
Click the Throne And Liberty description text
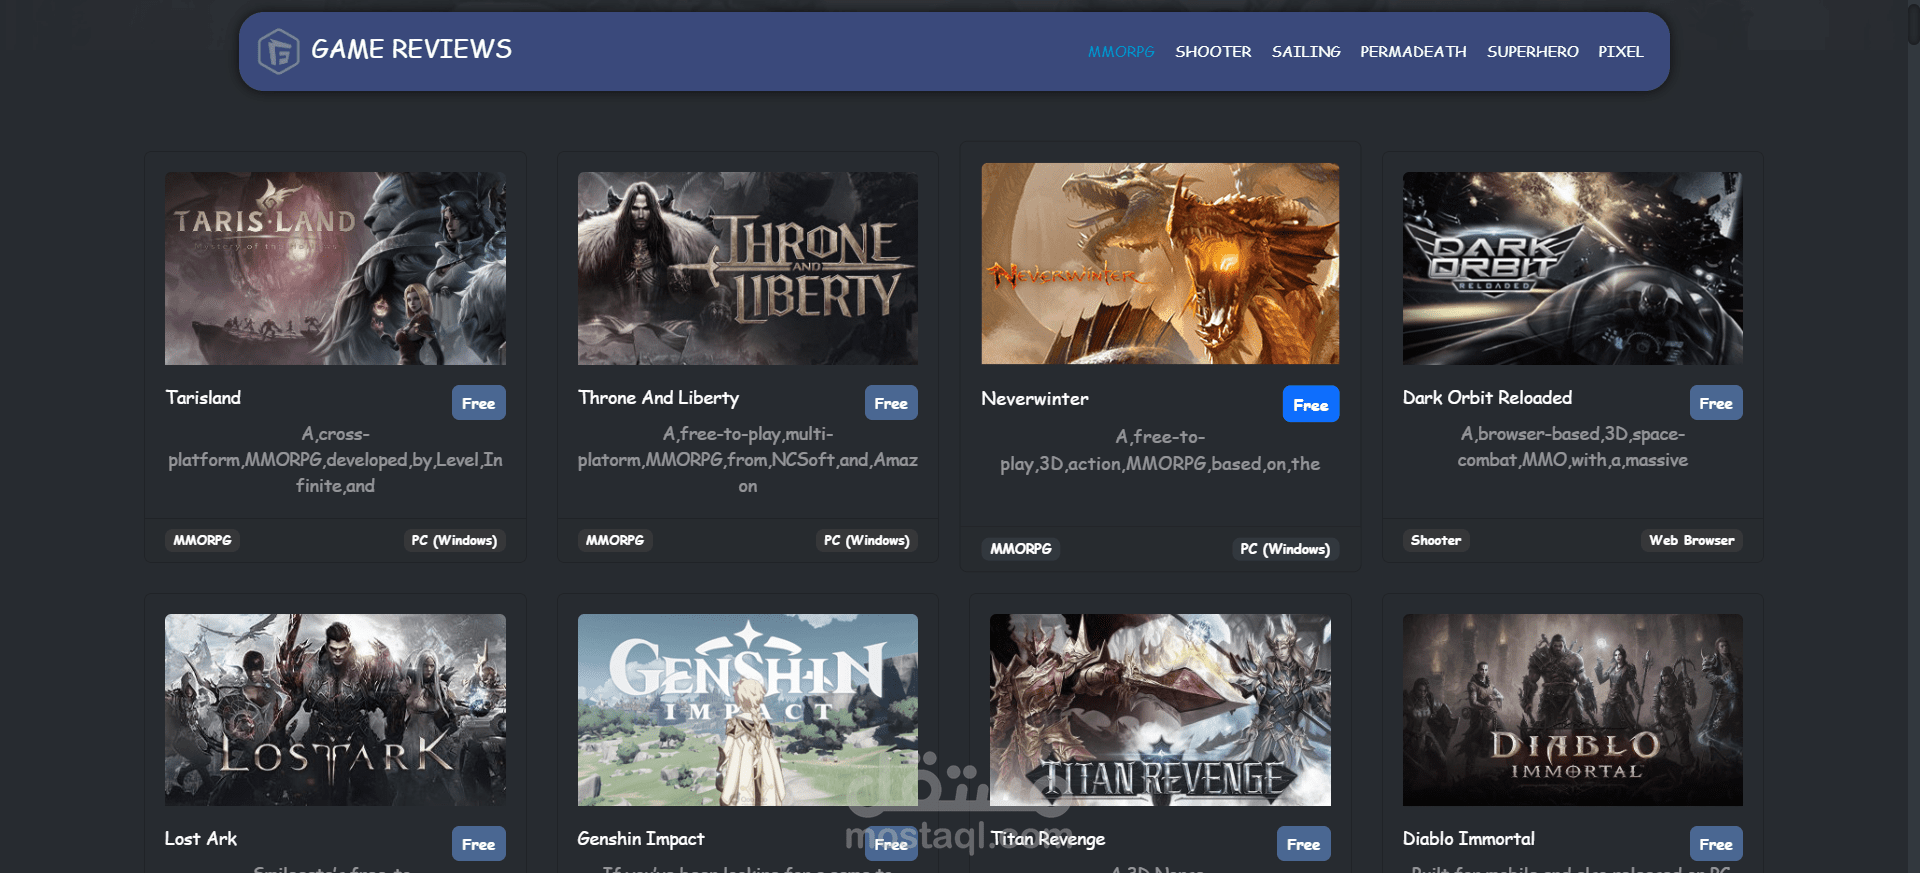748,460
